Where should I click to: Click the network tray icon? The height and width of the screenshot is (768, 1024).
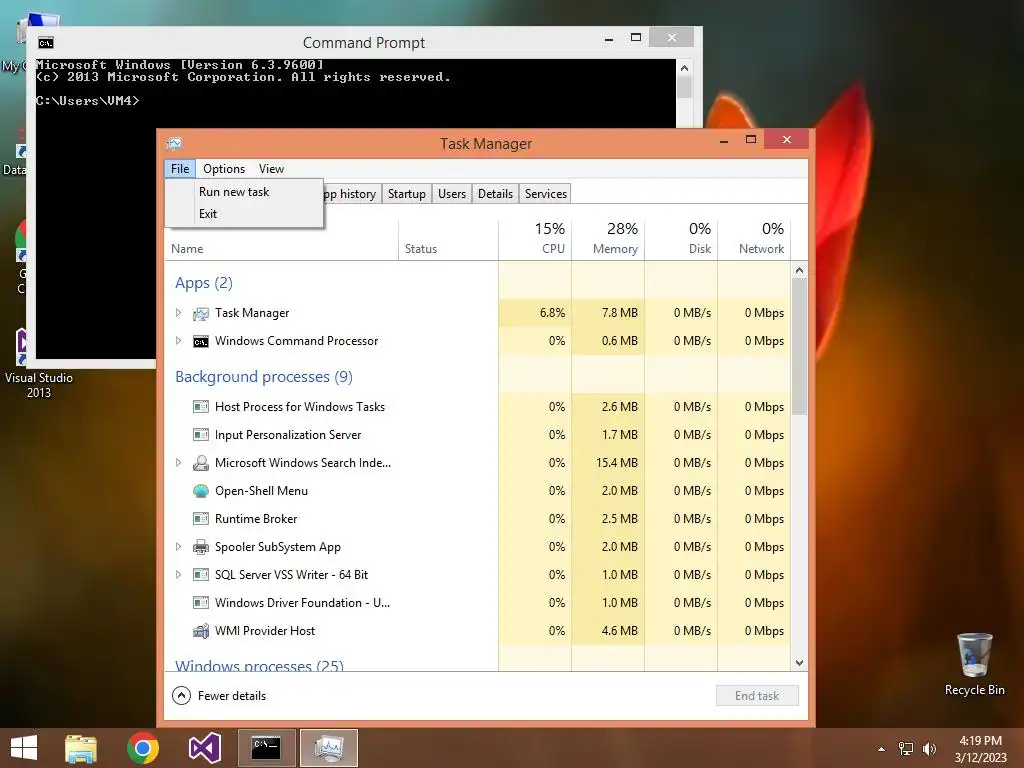tap(906, 749)
